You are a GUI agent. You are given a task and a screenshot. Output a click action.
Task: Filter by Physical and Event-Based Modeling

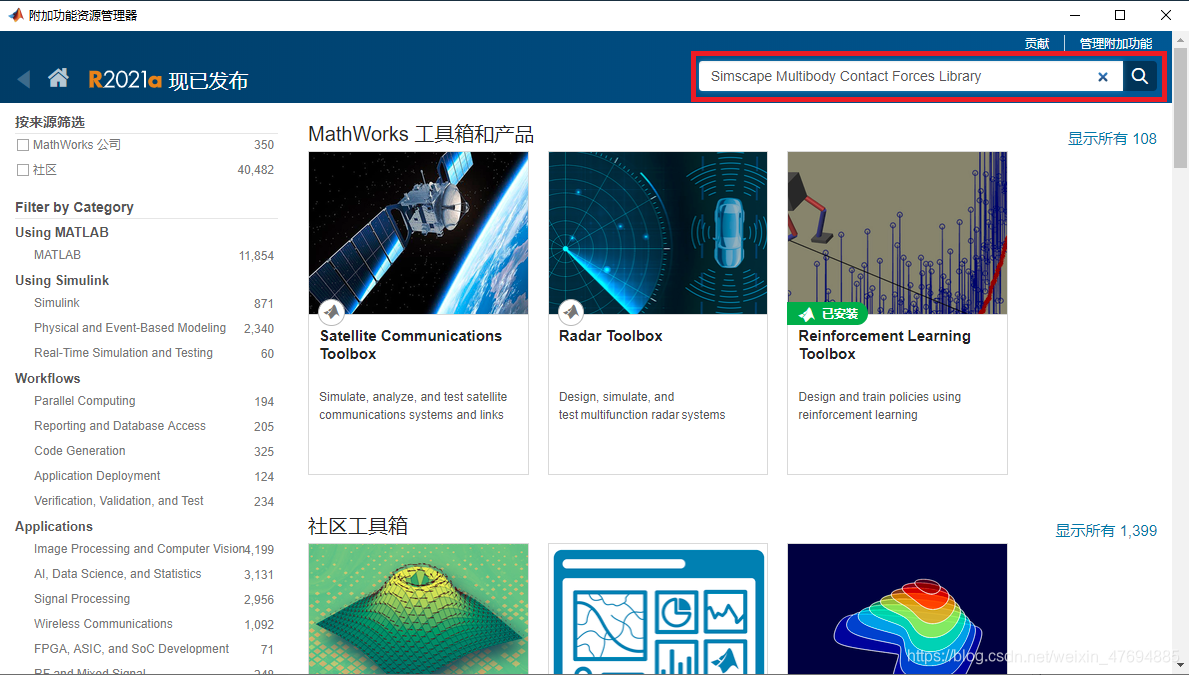(130, 328)
